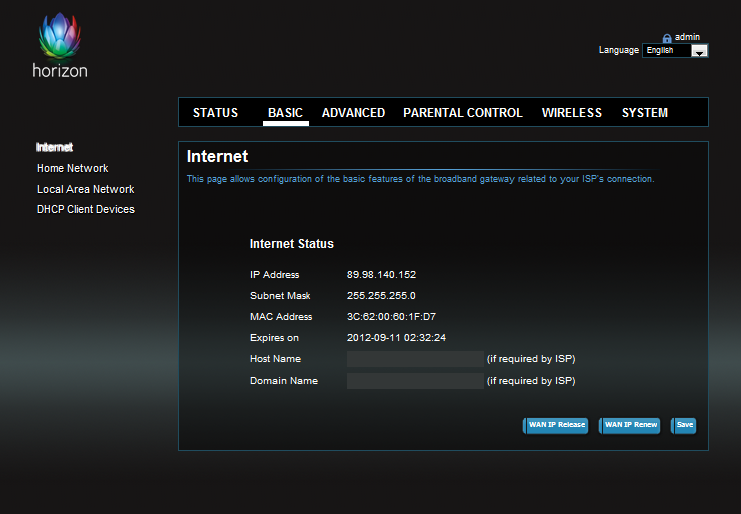The image size is (741, 514).
Task: Click the Host Name label
Action: (x=276, y=359)
